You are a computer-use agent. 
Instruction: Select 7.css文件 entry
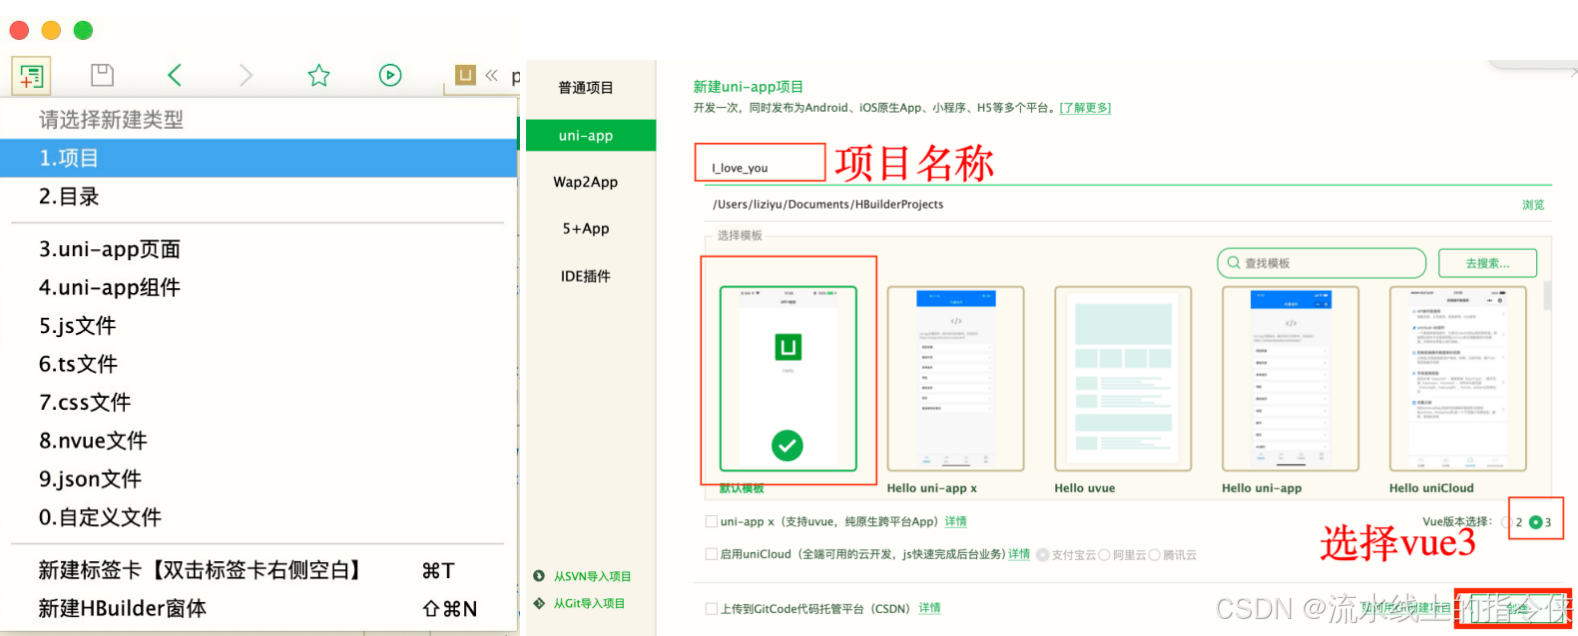pyautogui.click(x=259, y=402)
